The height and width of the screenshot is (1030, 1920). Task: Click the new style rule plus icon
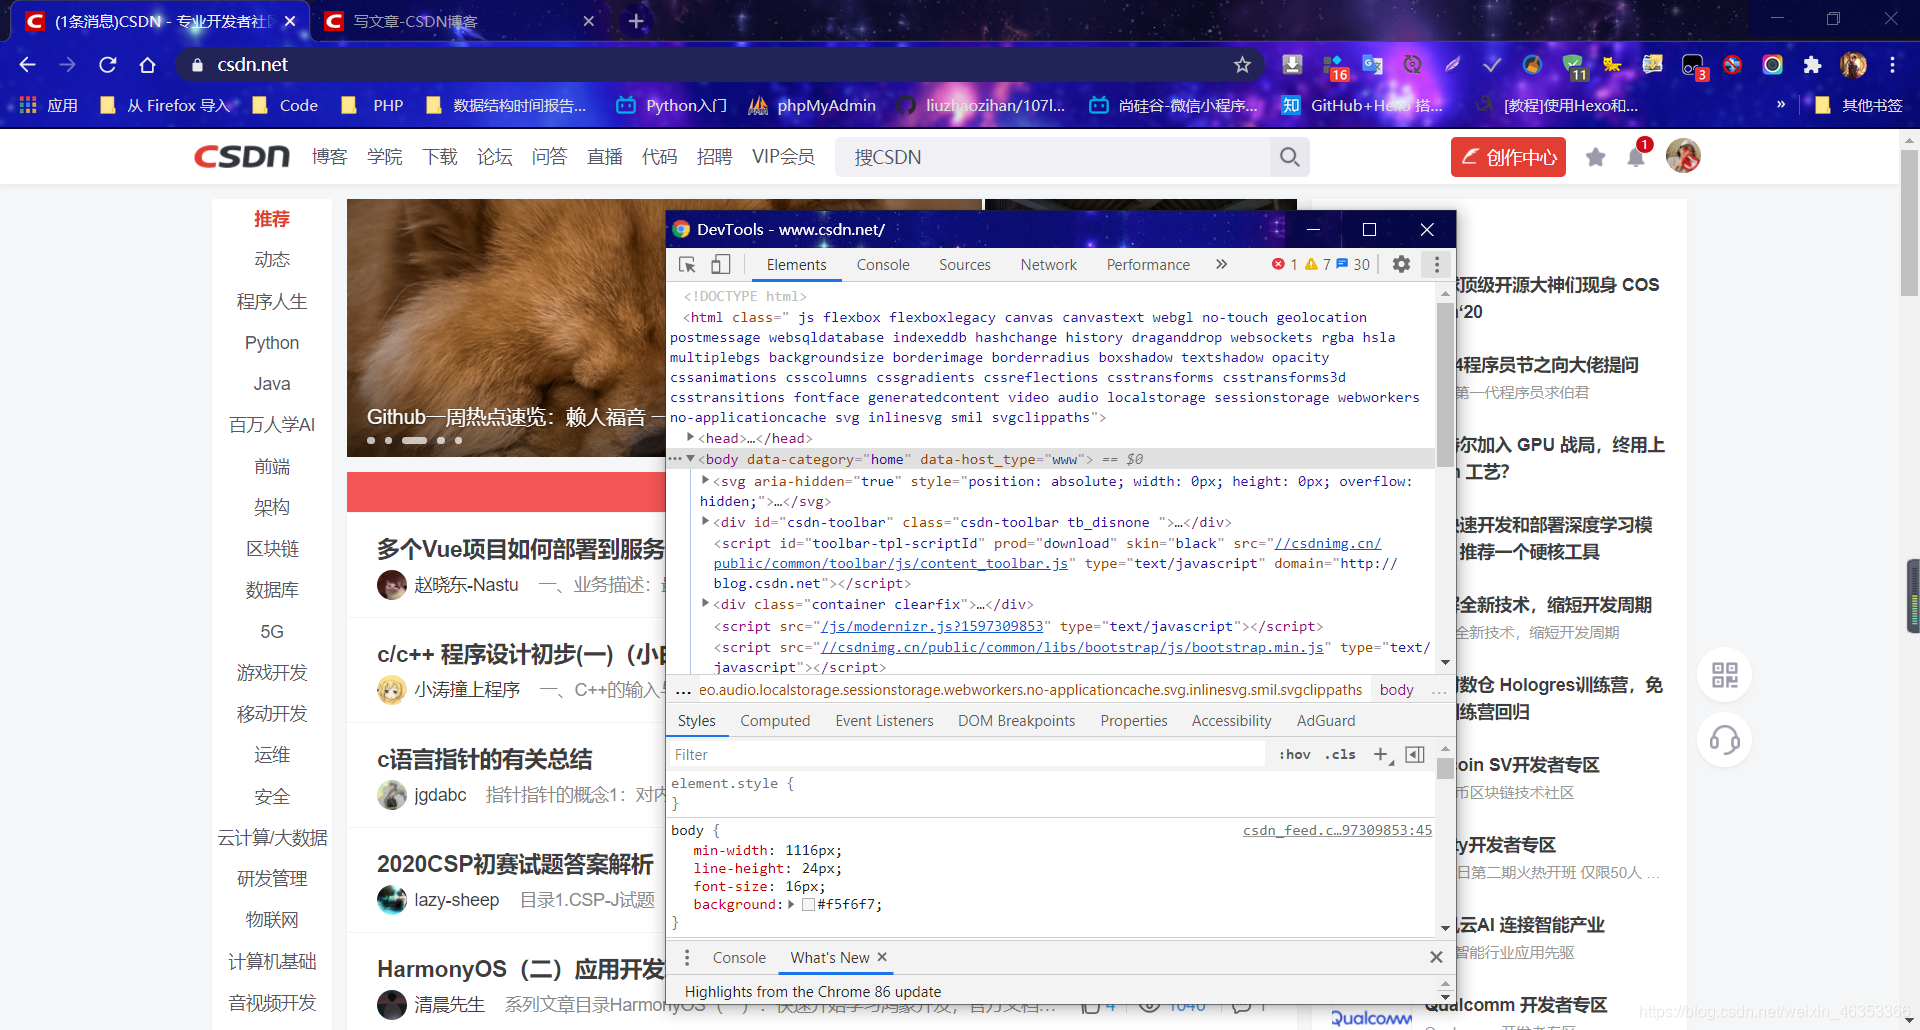(x=1381, y=755)
